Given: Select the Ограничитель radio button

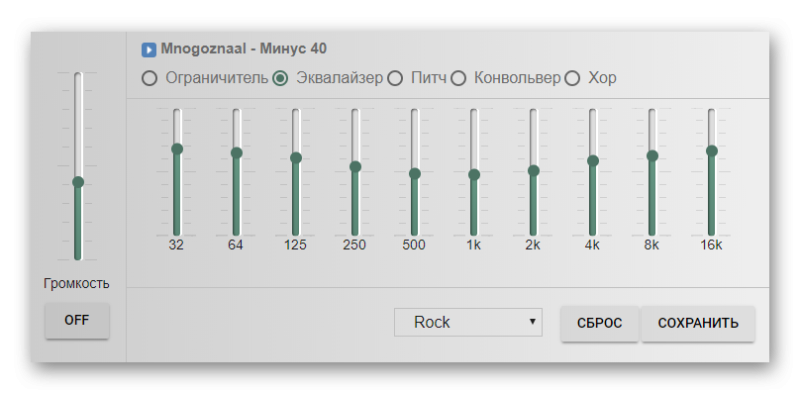Looking at the screenshot, I should pos(149,79).
